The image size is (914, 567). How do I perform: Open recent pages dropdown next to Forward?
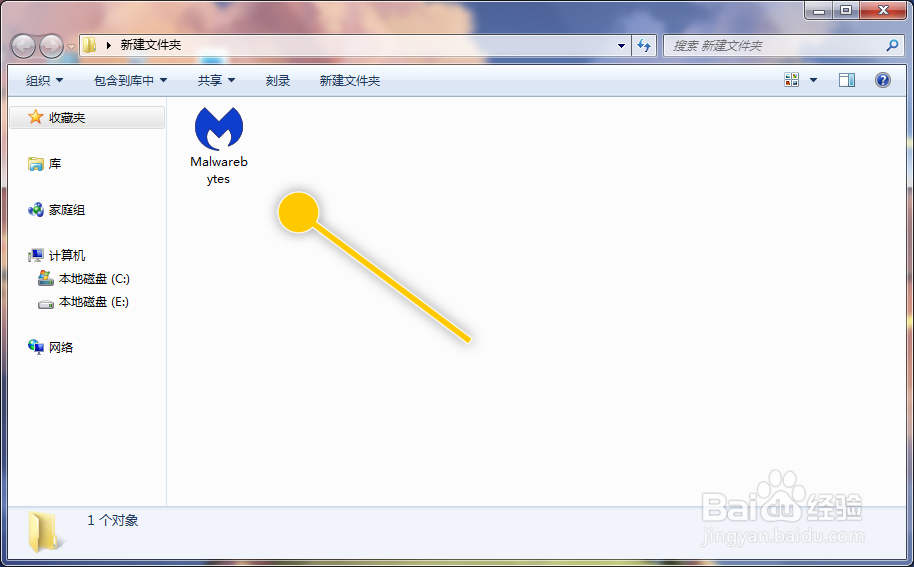click(71, 46)
